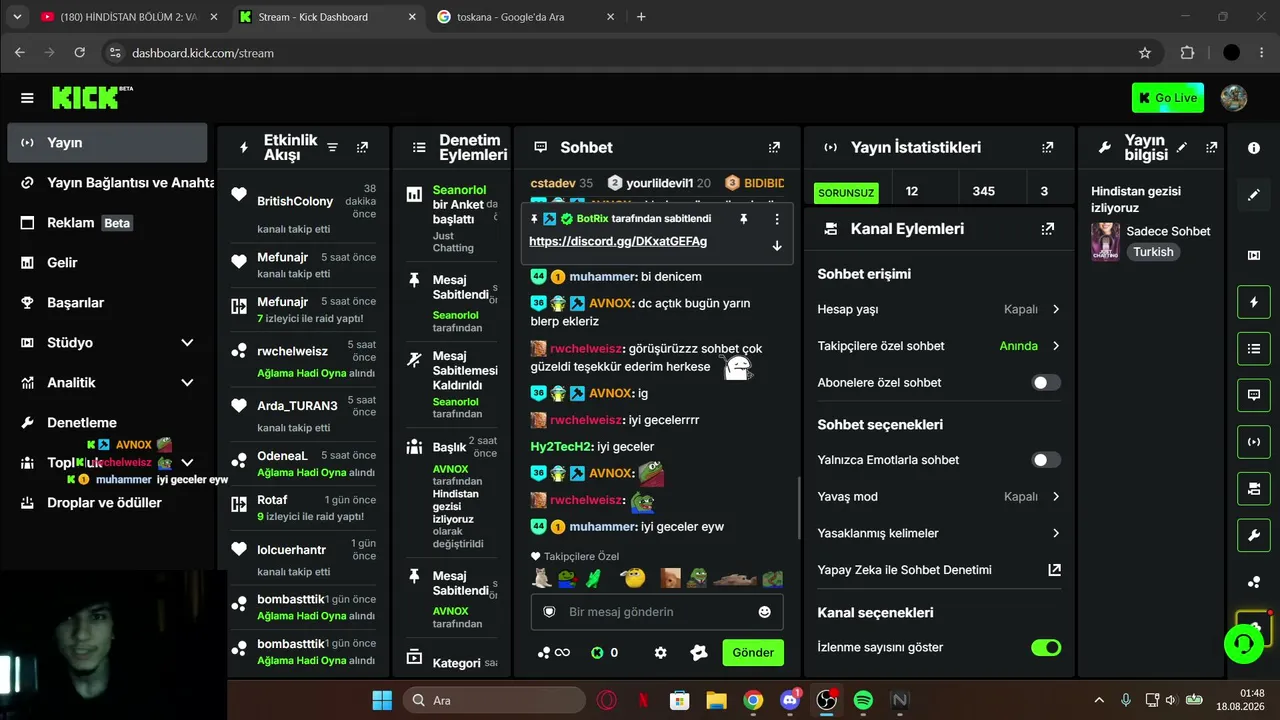The width and height of the screenshot is (1280, 720).
Task: Enable Yalnızca Emotlarla sohbet toggle
Action: pos(1046,460)
